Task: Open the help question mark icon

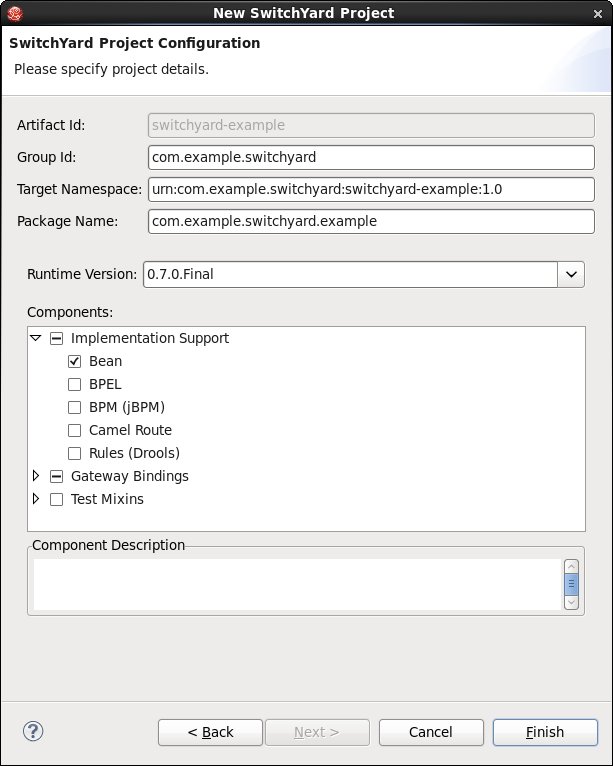Action: (x=33, y=731)
